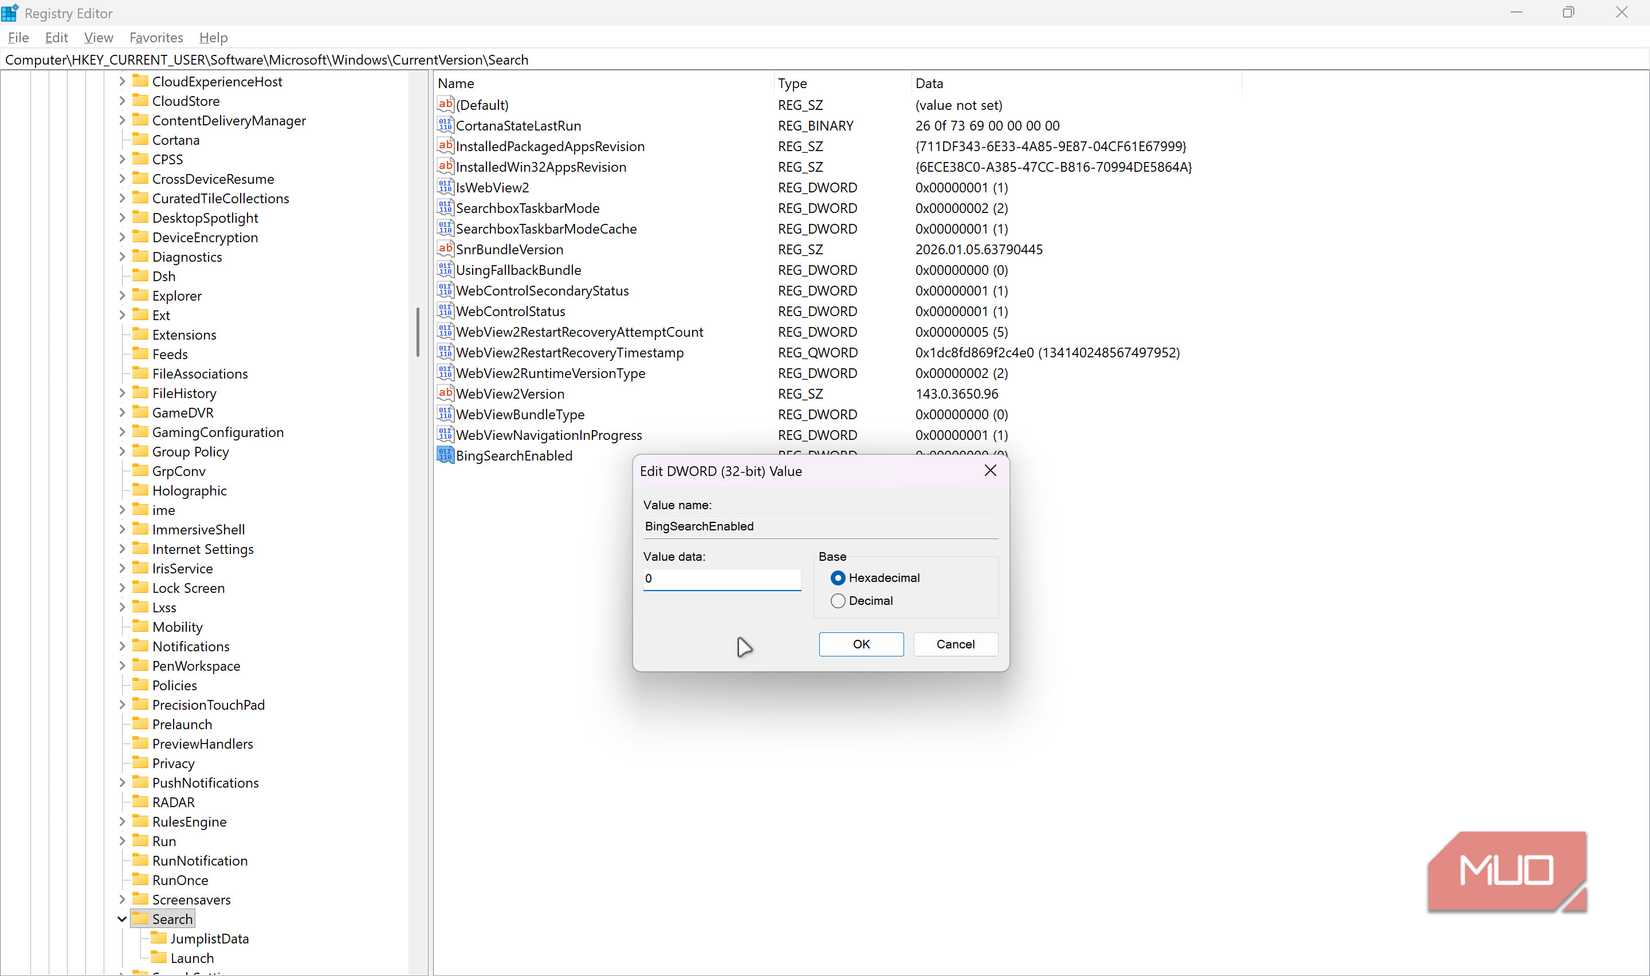The height and width of the screenshot is (976, 1650).
Task: Click the SnrBundleVersion string icon
Action: tap(446, 249)
